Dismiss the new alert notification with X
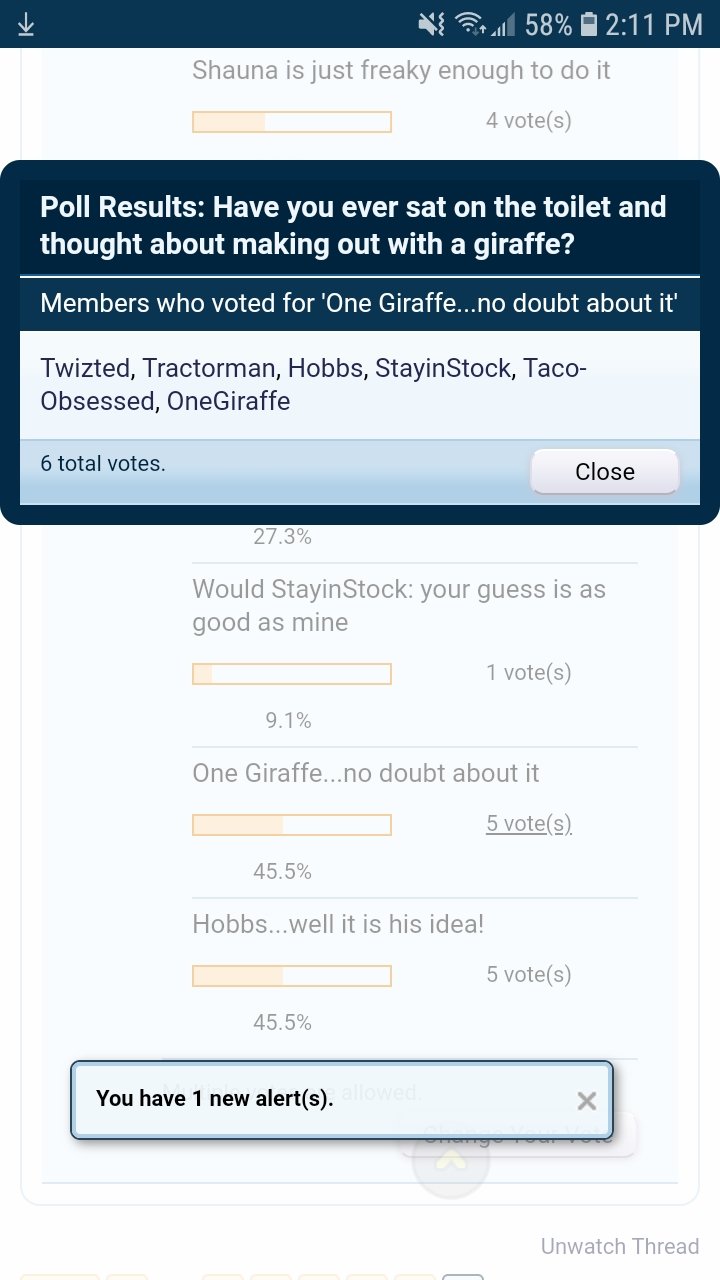The height and width of the screenshot is (1280, 720). point(587,1101)
